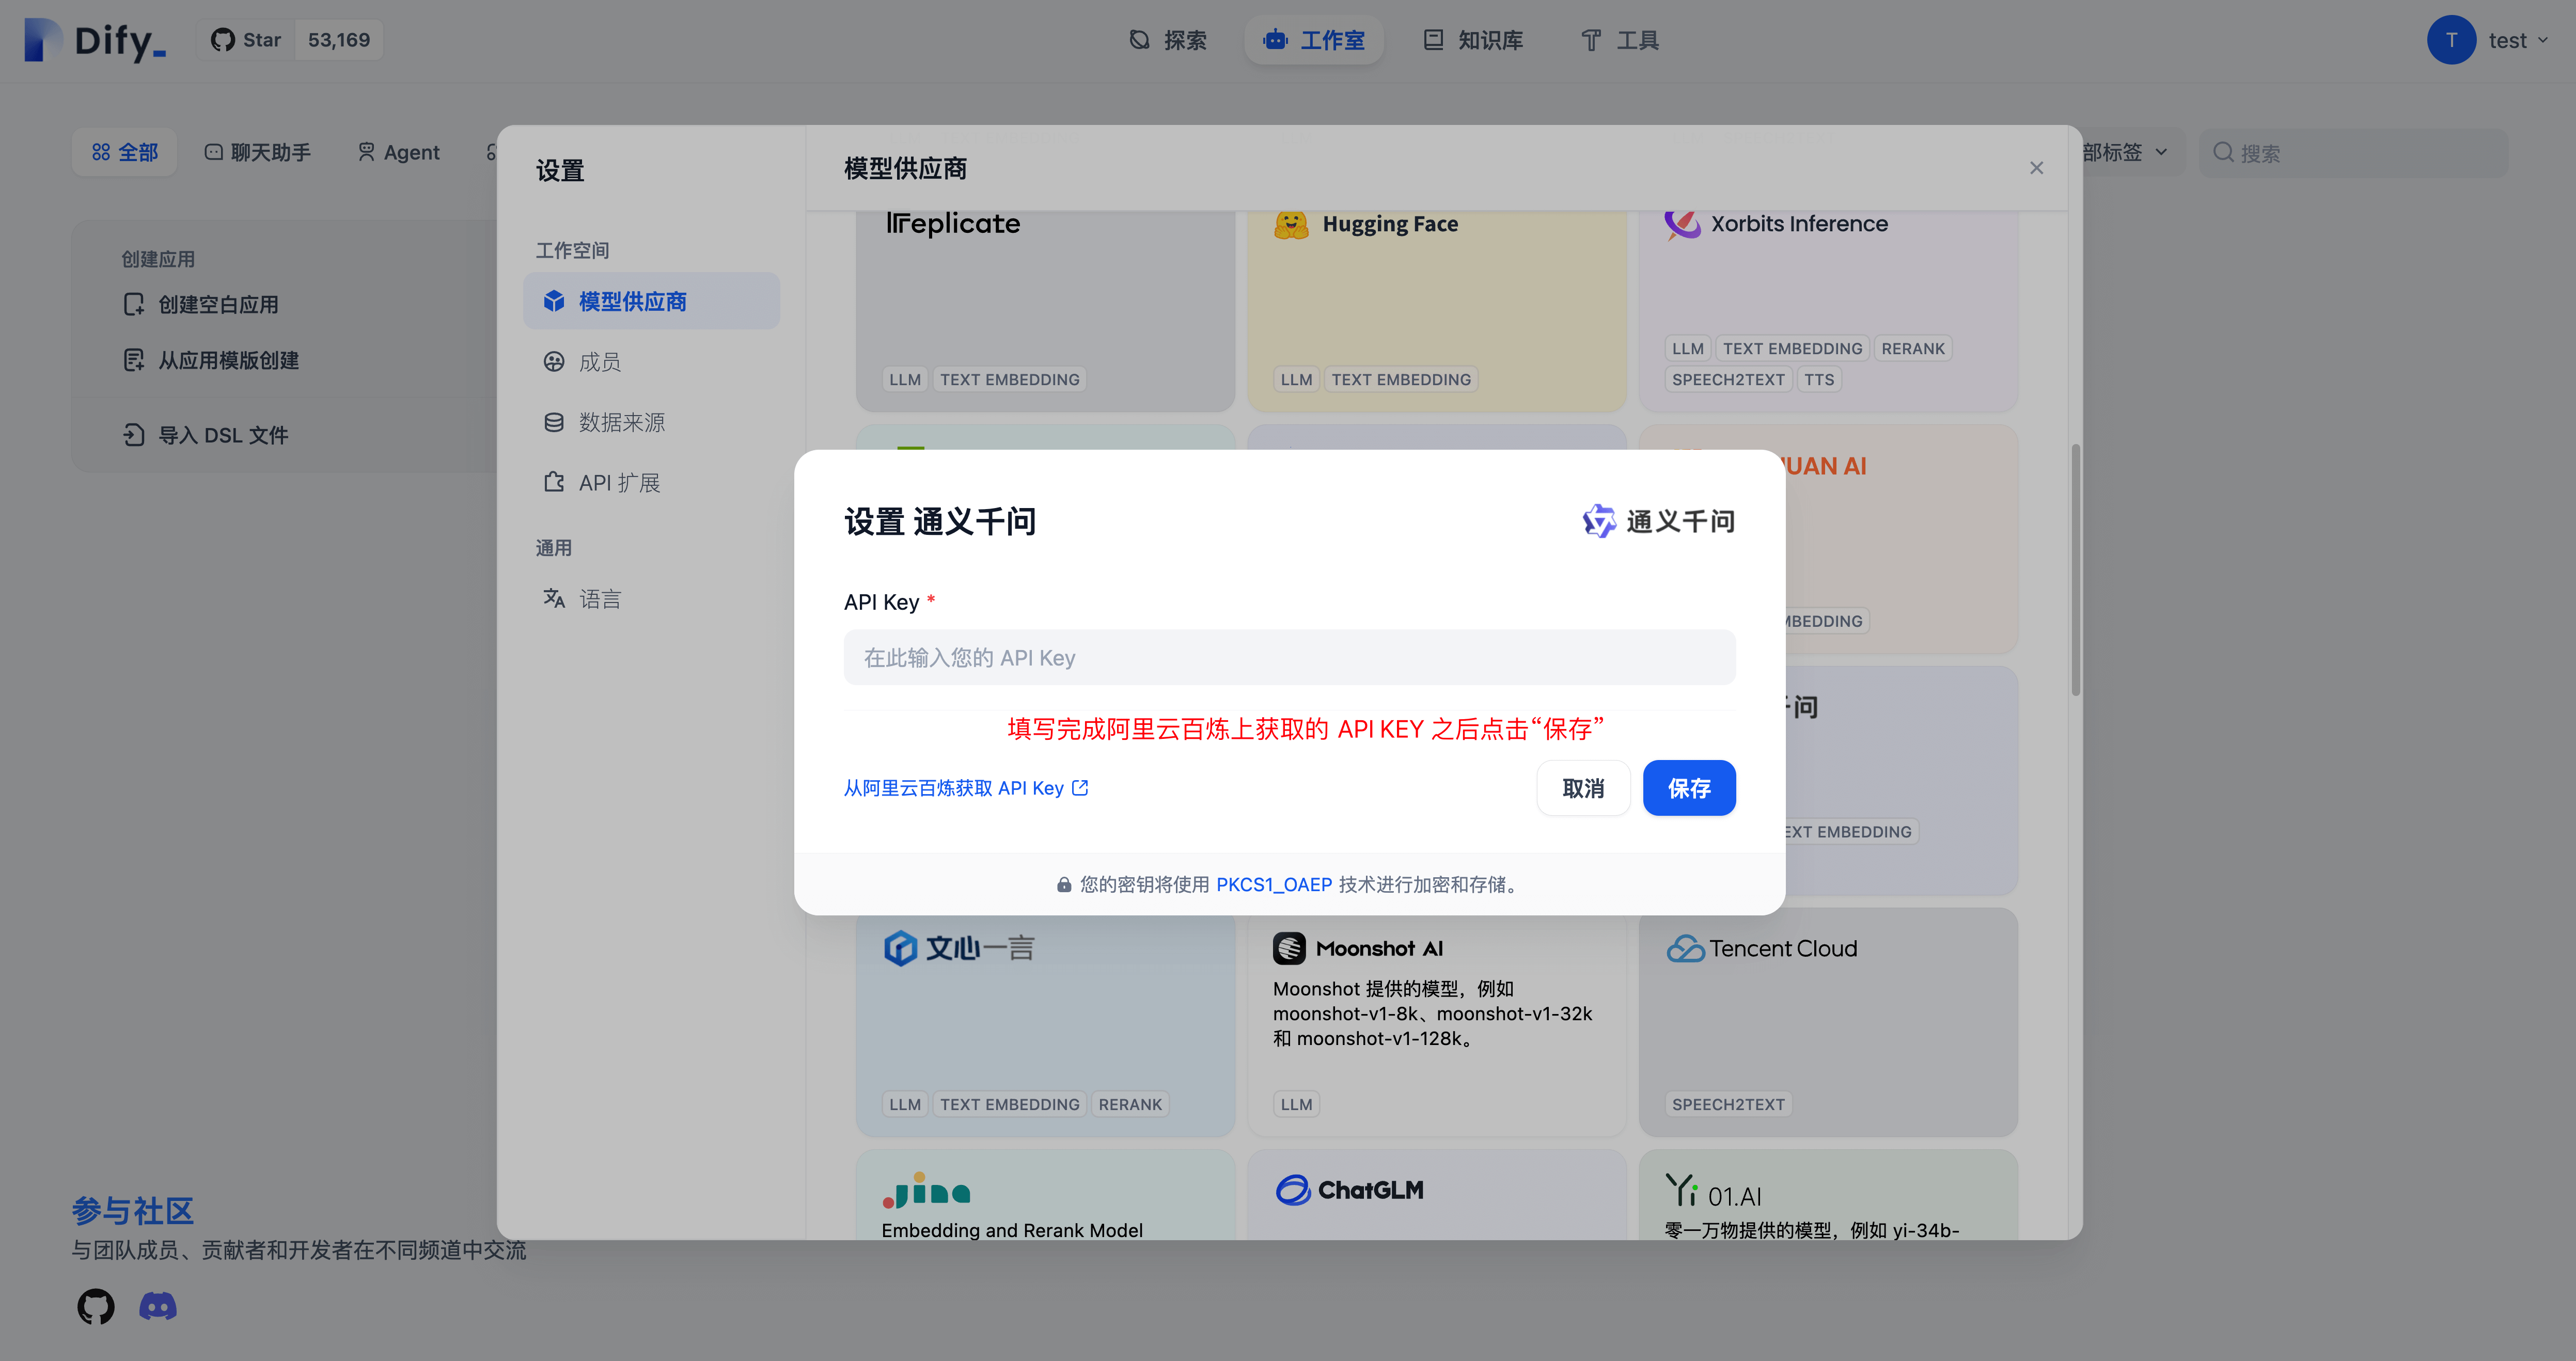Click the 保存 save button
This screenshot has width=2576, height=1361.
coord(1688,788)
